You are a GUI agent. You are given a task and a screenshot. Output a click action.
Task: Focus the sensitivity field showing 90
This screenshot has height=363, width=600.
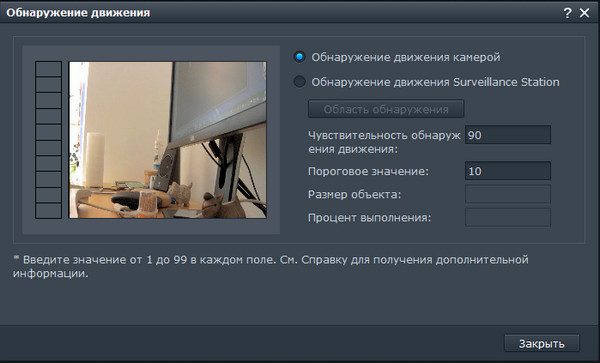pos(508,135)
